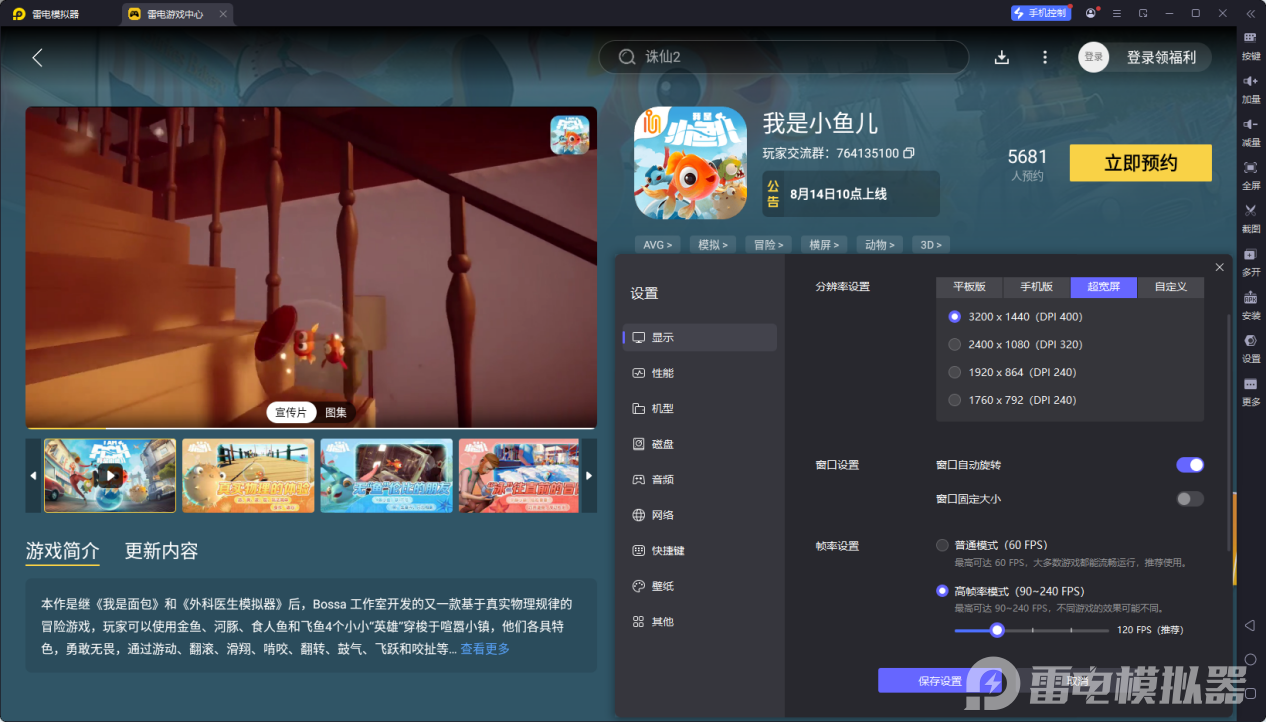The image size is (1266, 722).
Task: Open the 横屏 > tag
Action: point(825,244)
